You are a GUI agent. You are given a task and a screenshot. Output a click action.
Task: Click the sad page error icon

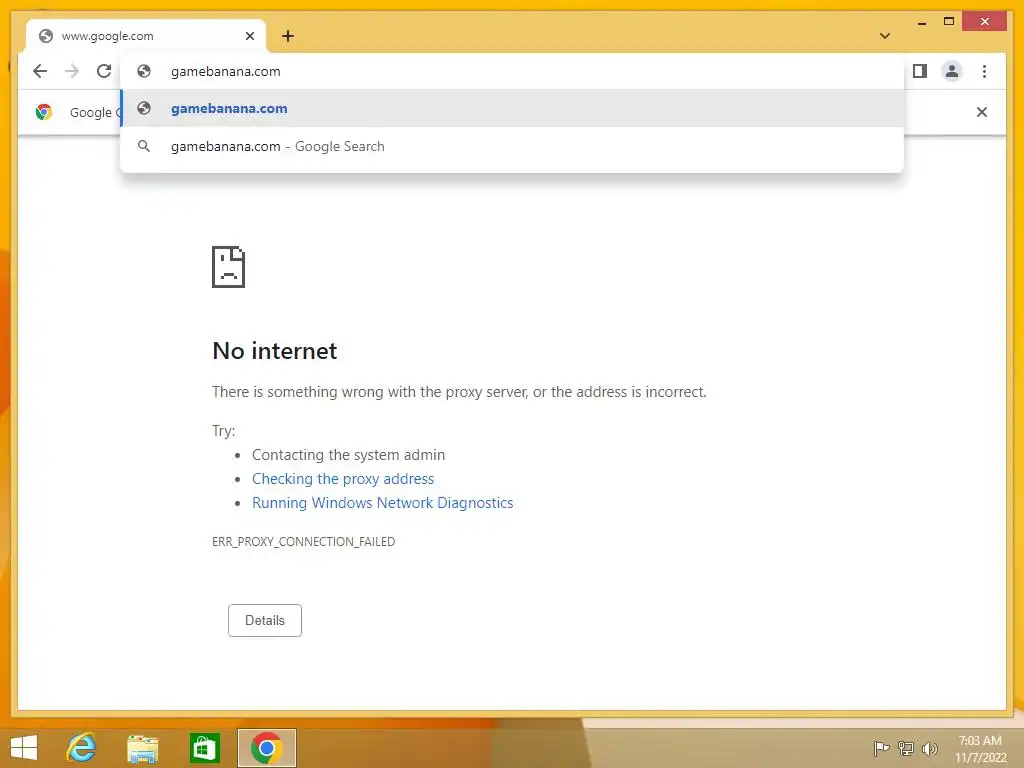[x=229, y=267]
